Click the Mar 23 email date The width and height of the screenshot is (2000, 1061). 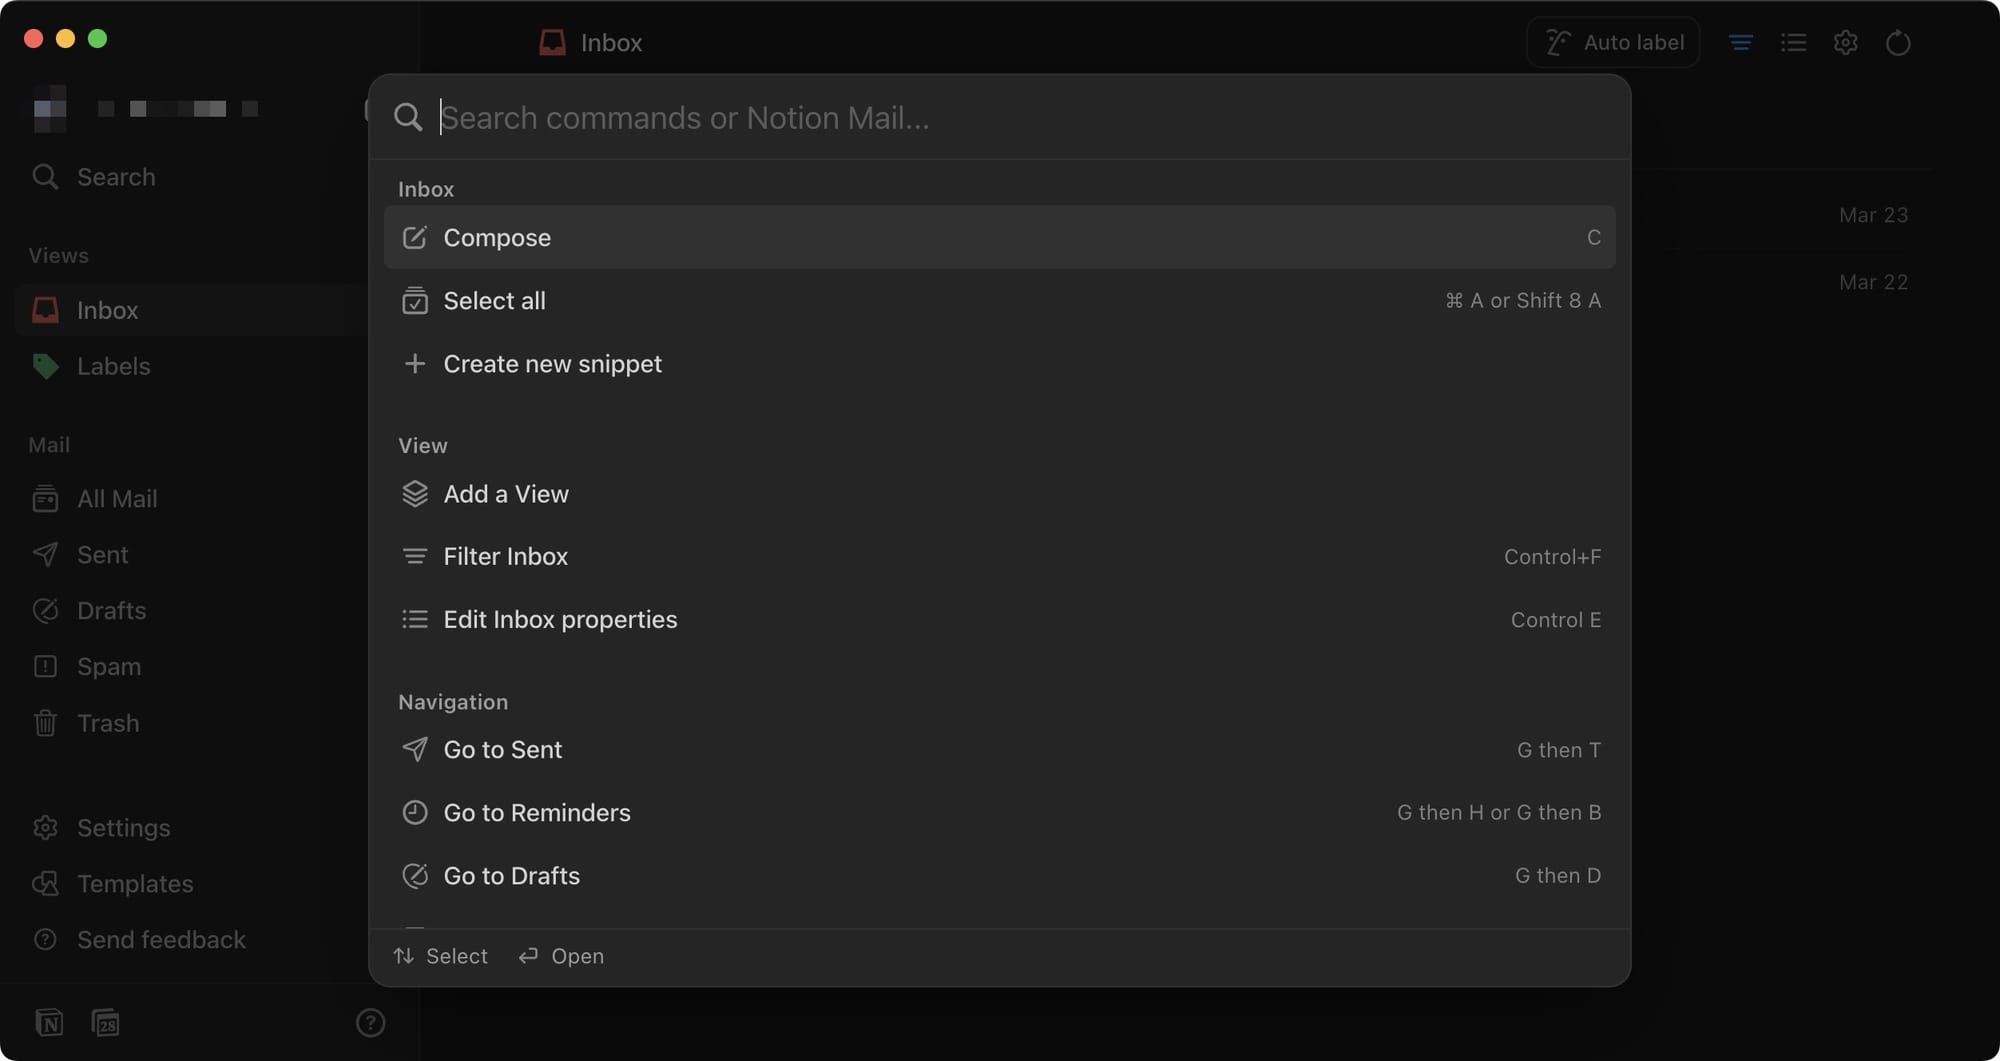point(1873,215)
